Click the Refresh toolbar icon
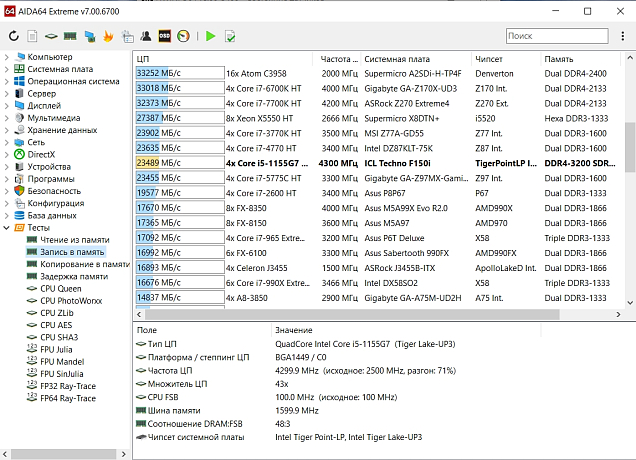Viewport: 636px width, 460px height. tap(13, 37)
